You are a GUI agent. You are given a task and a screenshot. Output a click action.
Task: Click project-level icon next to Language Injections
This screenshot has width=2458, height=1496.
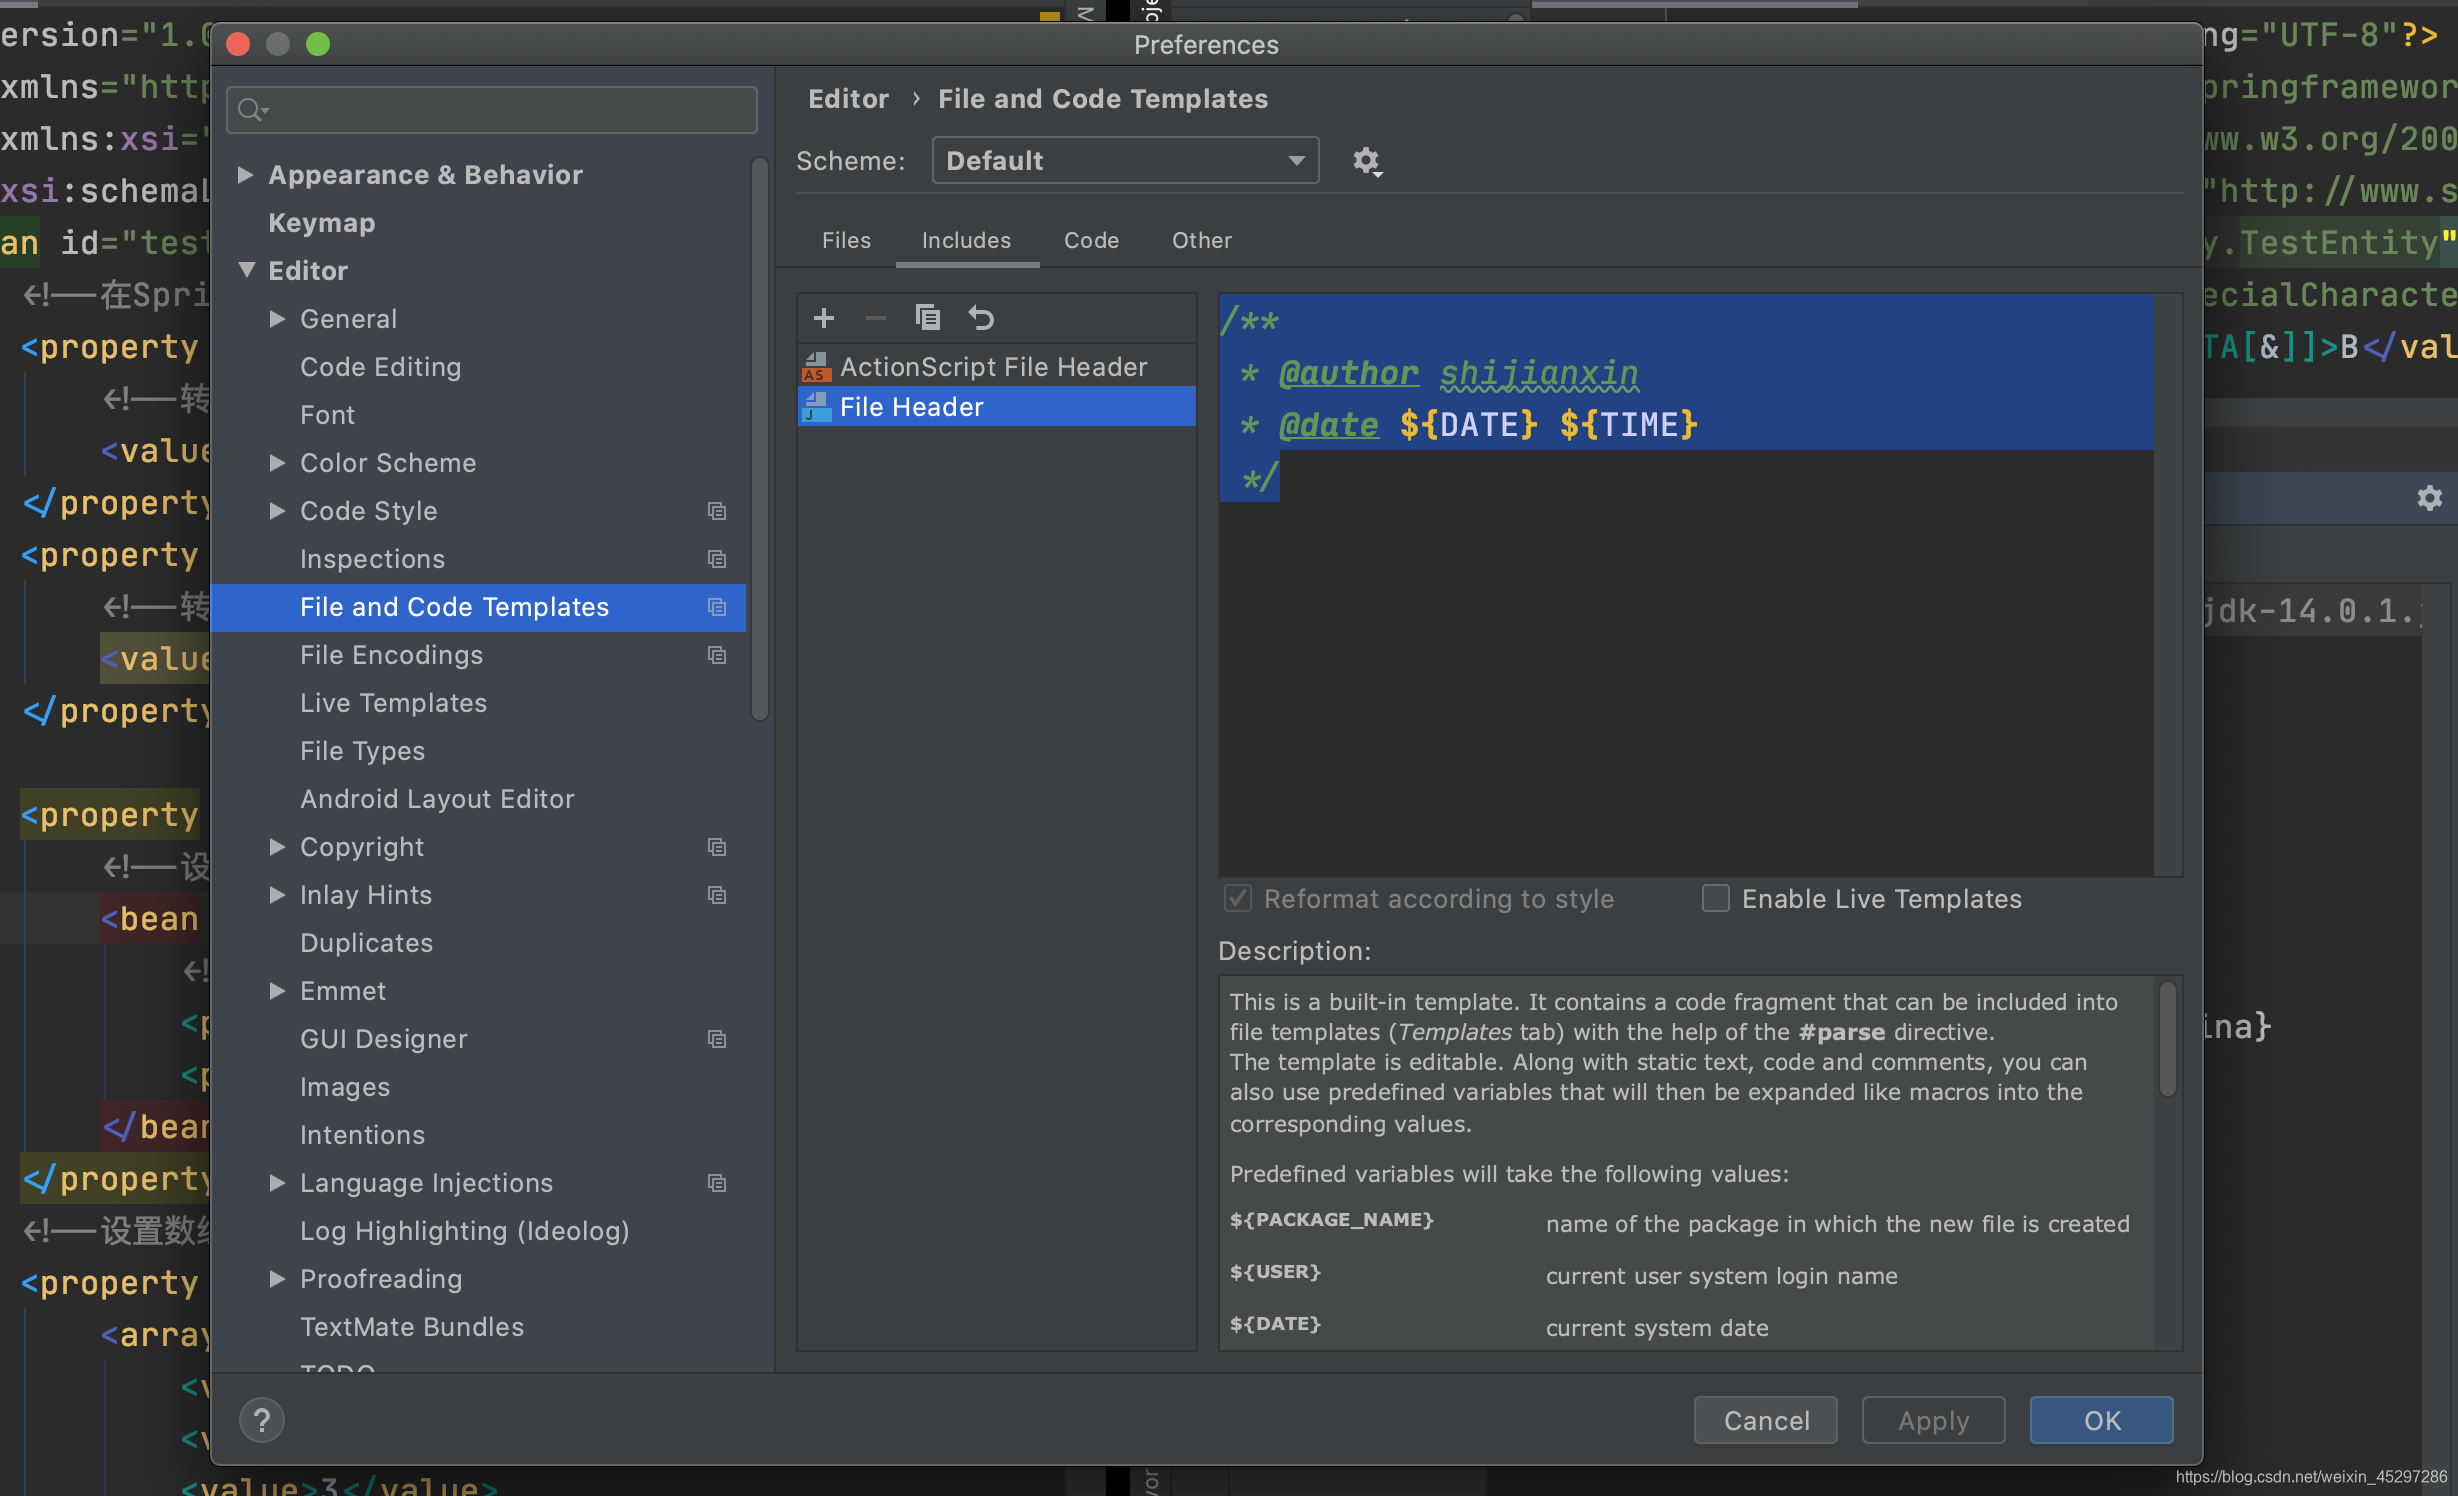tap(717, 1183)
